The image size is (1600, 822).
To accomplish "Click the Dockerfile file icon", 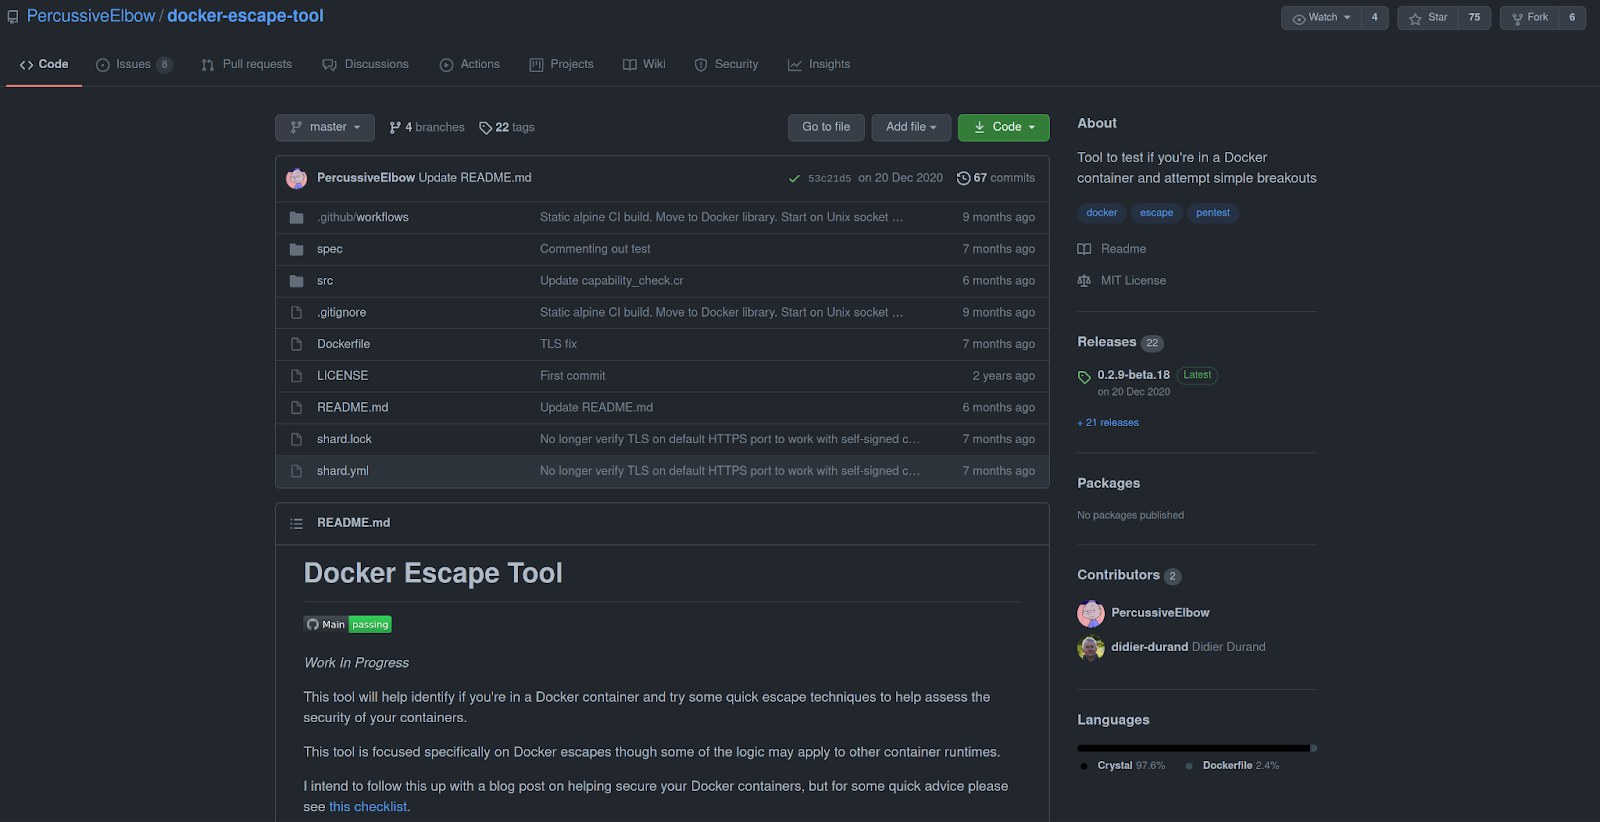I will pos(296,344).
